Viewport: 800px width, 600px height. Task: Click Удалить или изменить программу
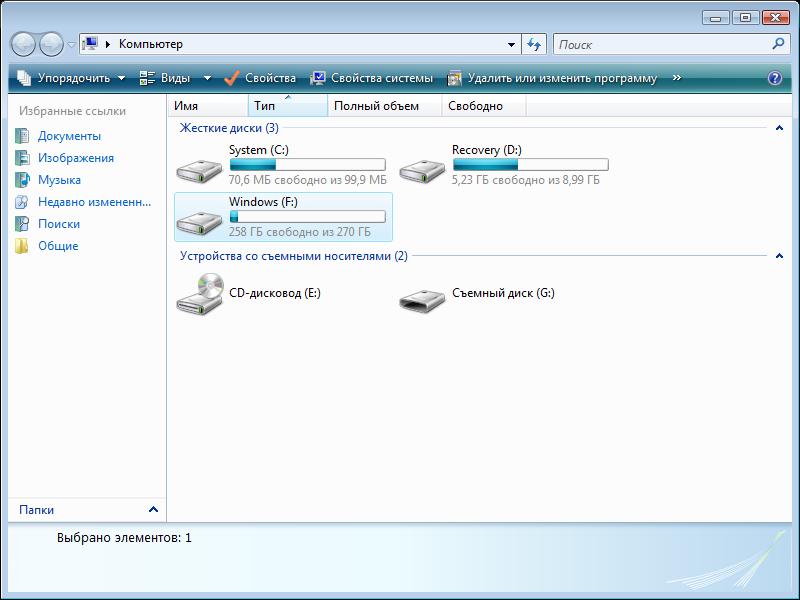pyautogui.click(x=562, y=78)
